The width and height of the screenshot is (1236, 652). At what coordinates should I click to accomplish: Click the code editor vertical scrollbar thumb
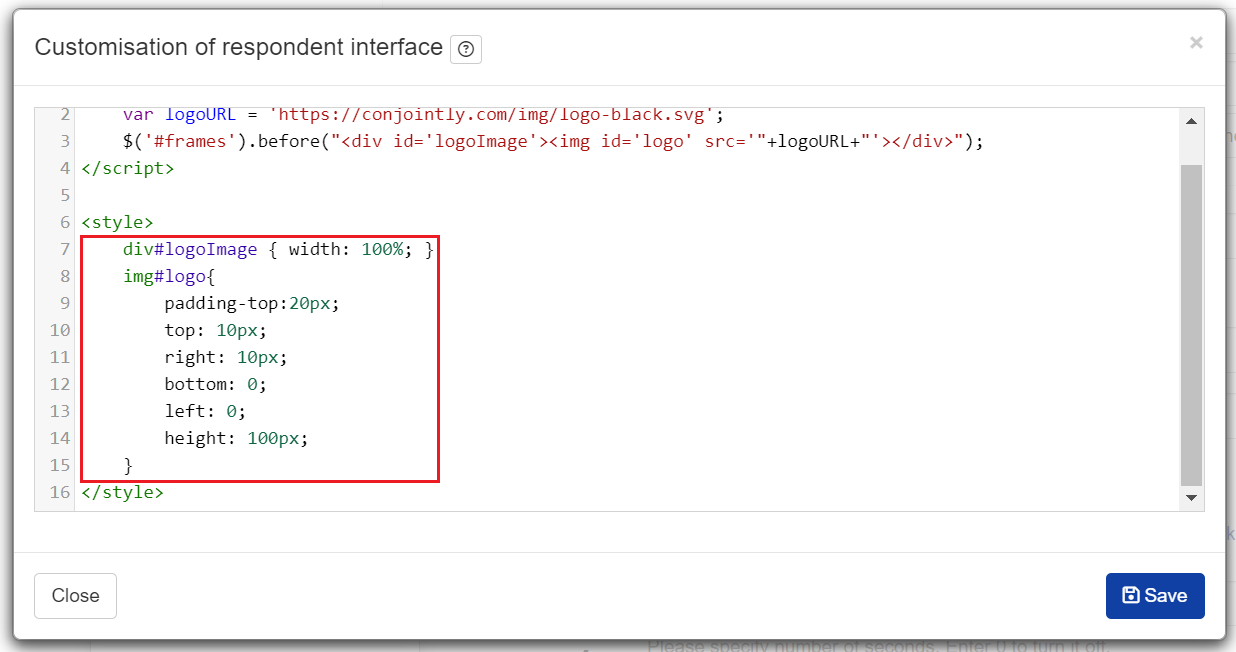point(1191,325)
